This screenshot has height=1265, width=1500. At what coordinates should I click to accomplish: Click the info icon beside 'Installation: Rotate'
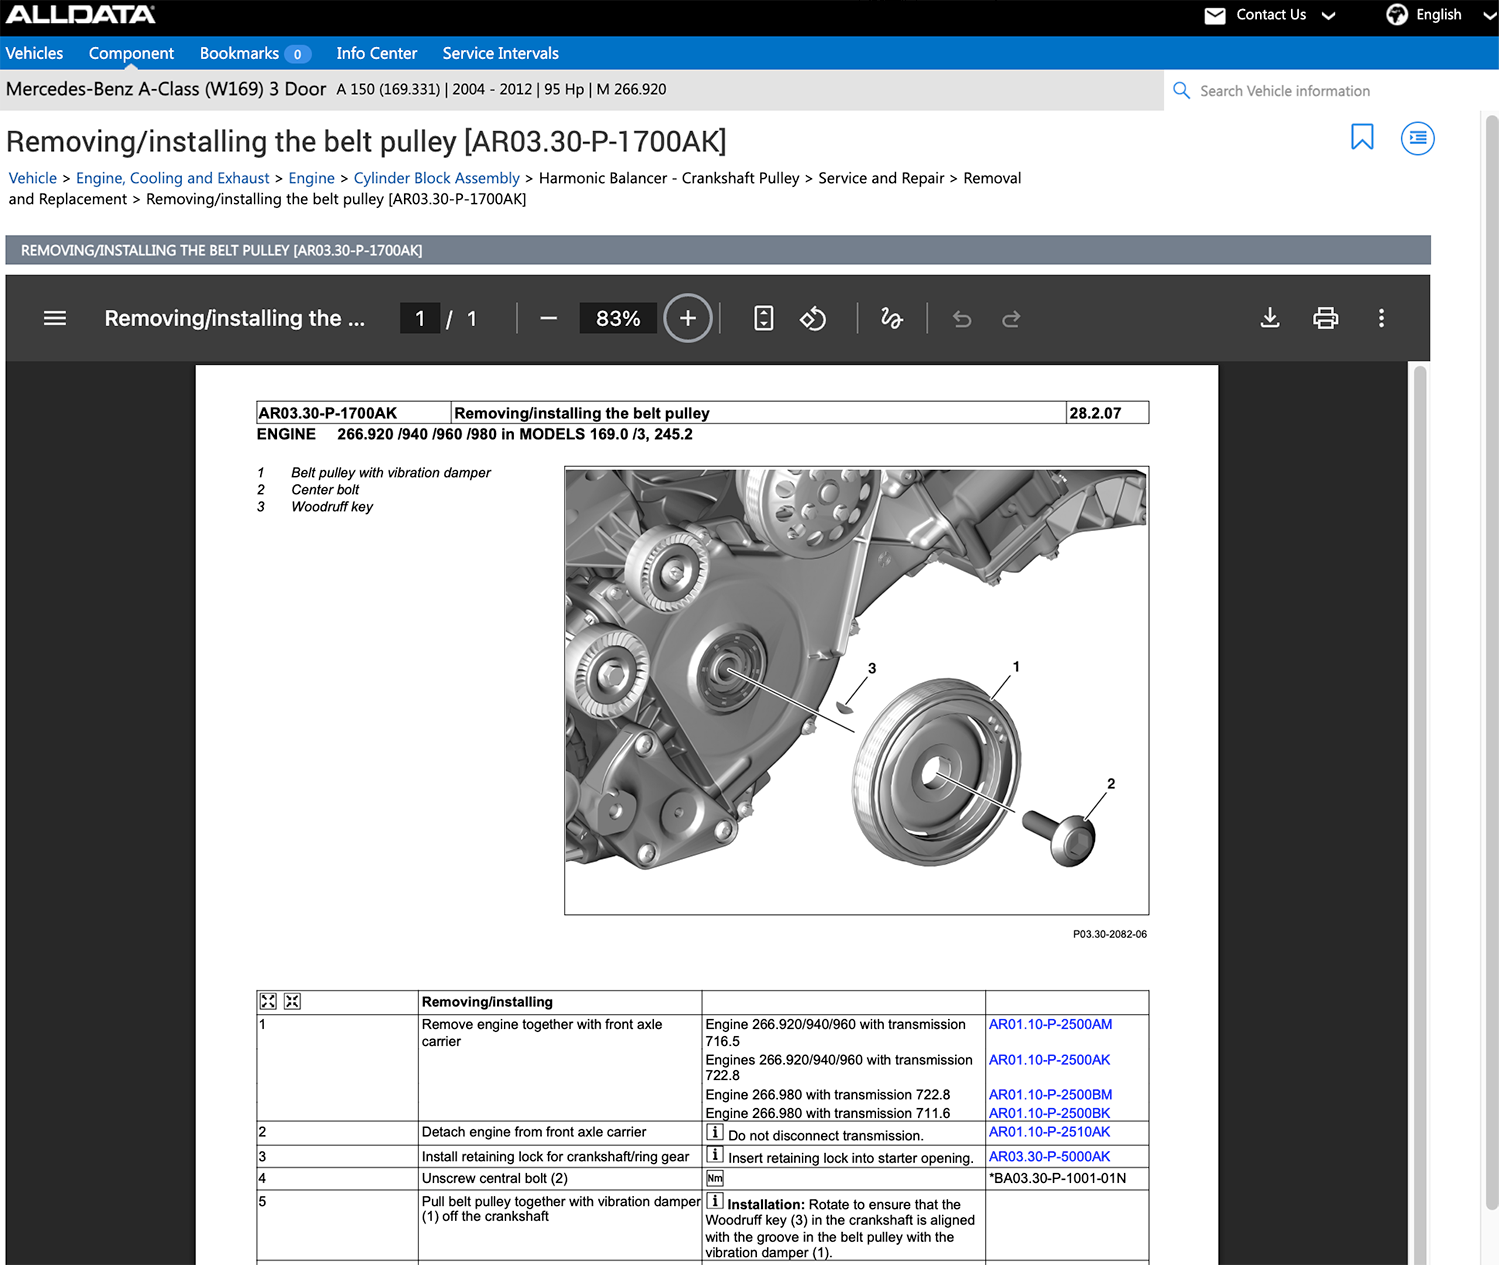(x=715, y=1200)
